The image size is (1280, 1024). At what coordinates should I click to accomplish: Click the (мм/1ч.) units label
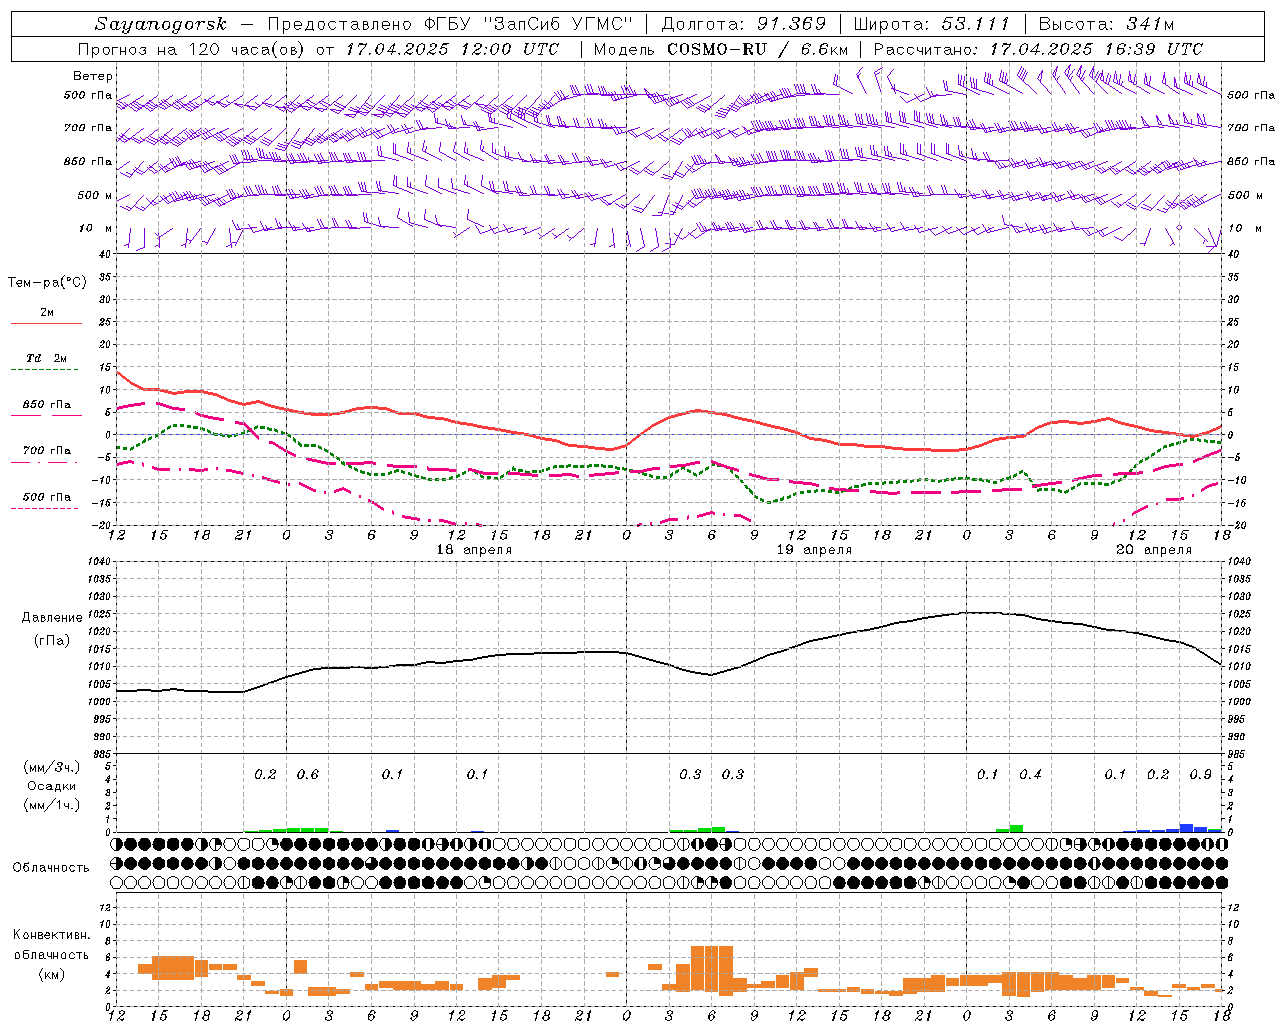(51, 805)
